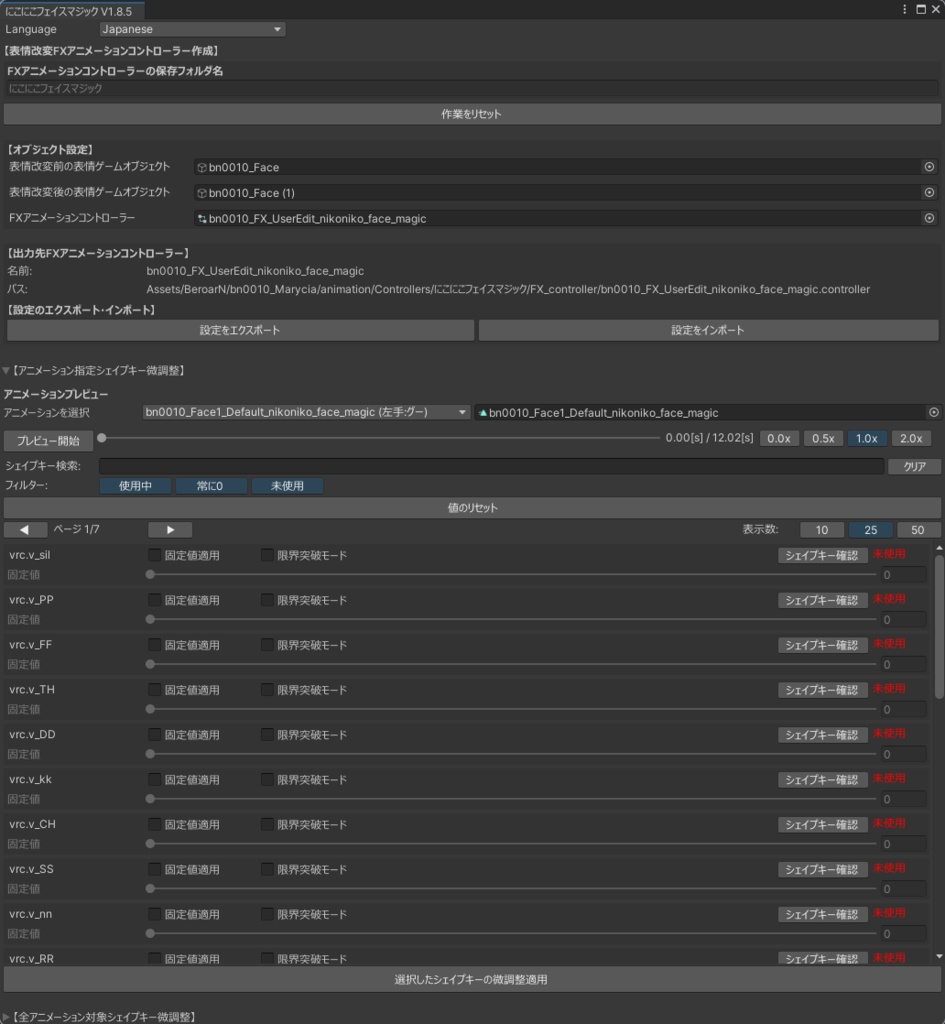Click シェイプキー確認 for vrc.v_CH
Image resolution: width=945 pixels, height=1024 pixels.
pyautogui.click(x=822, y=824)
